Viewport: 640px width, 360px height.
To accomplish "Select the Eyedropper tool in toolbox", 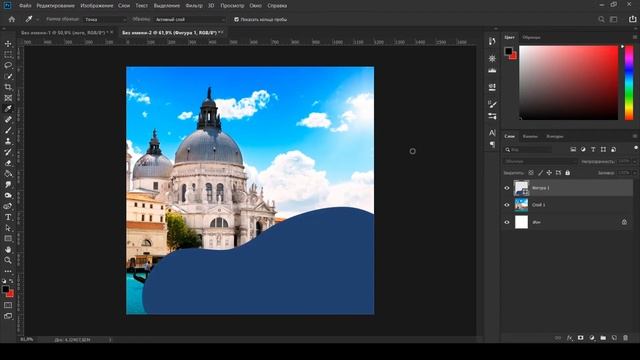I will pos(8,109).
